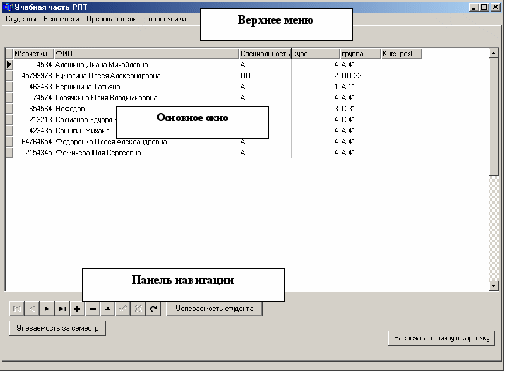506x372 pixels.
Task: Open the Студенты menu
Action: tap(21, 19)
